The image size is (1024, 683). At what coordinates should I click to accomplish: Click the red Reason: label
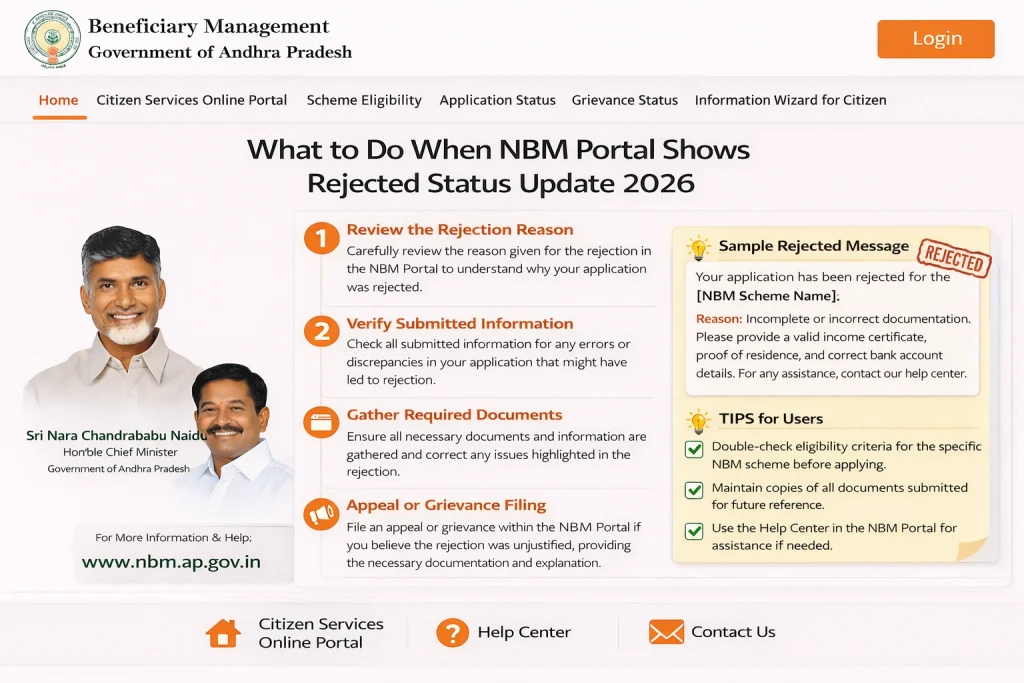click(719, 319)
